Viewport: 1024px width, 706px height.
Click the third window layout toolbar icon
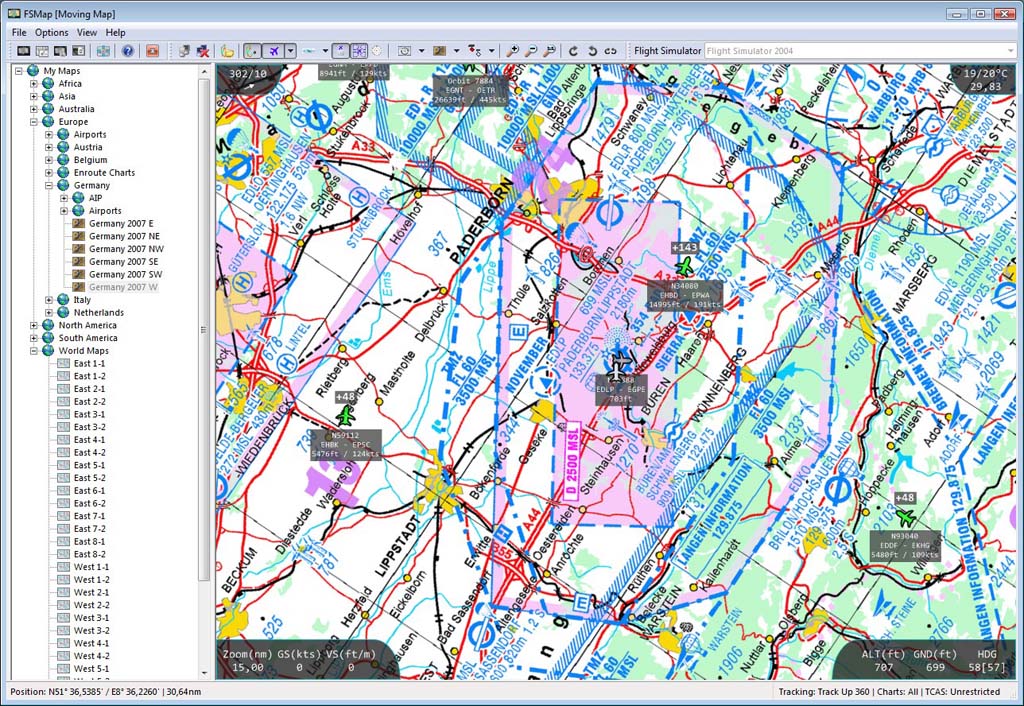(x=60, y=51)
